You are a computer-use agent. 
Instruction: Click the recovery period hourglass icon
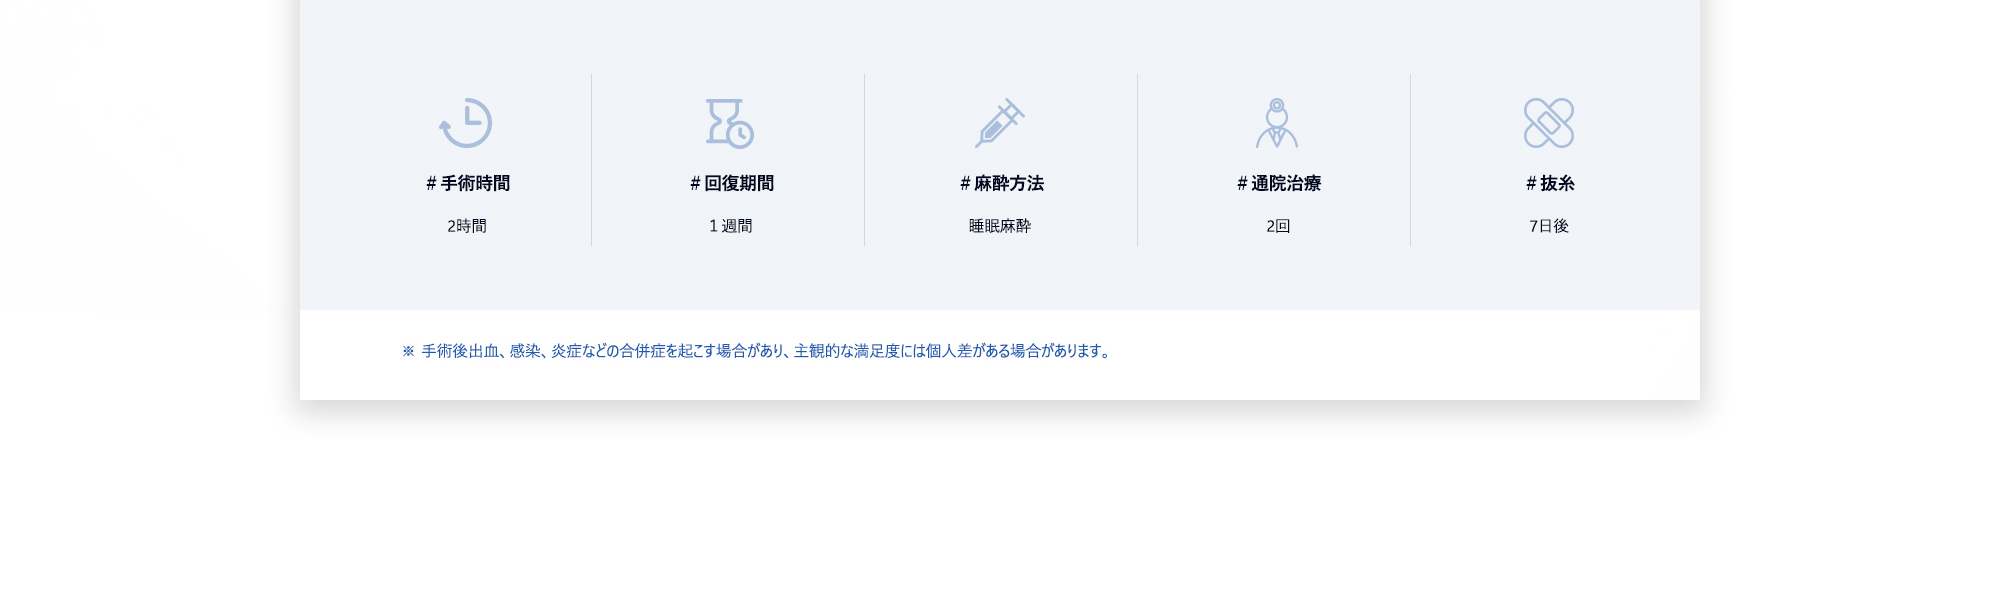[730, 123]
